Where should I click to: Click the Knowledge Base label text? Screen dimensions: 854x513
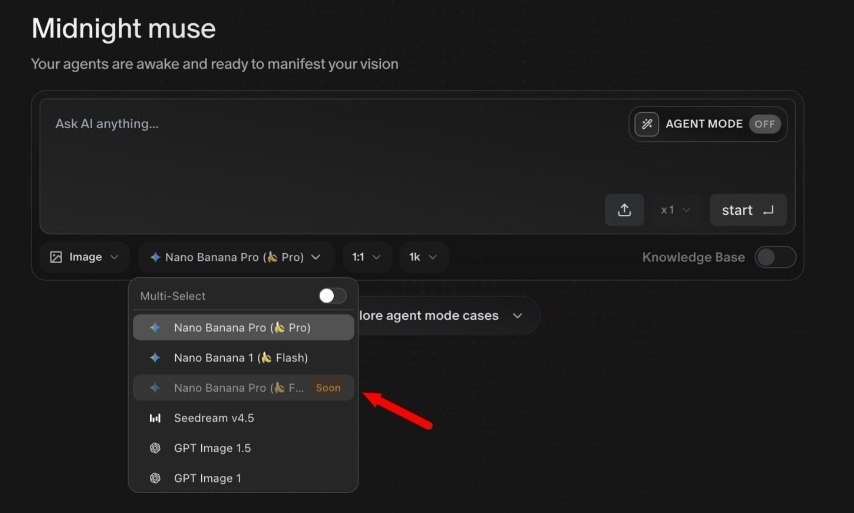point(693,257)
